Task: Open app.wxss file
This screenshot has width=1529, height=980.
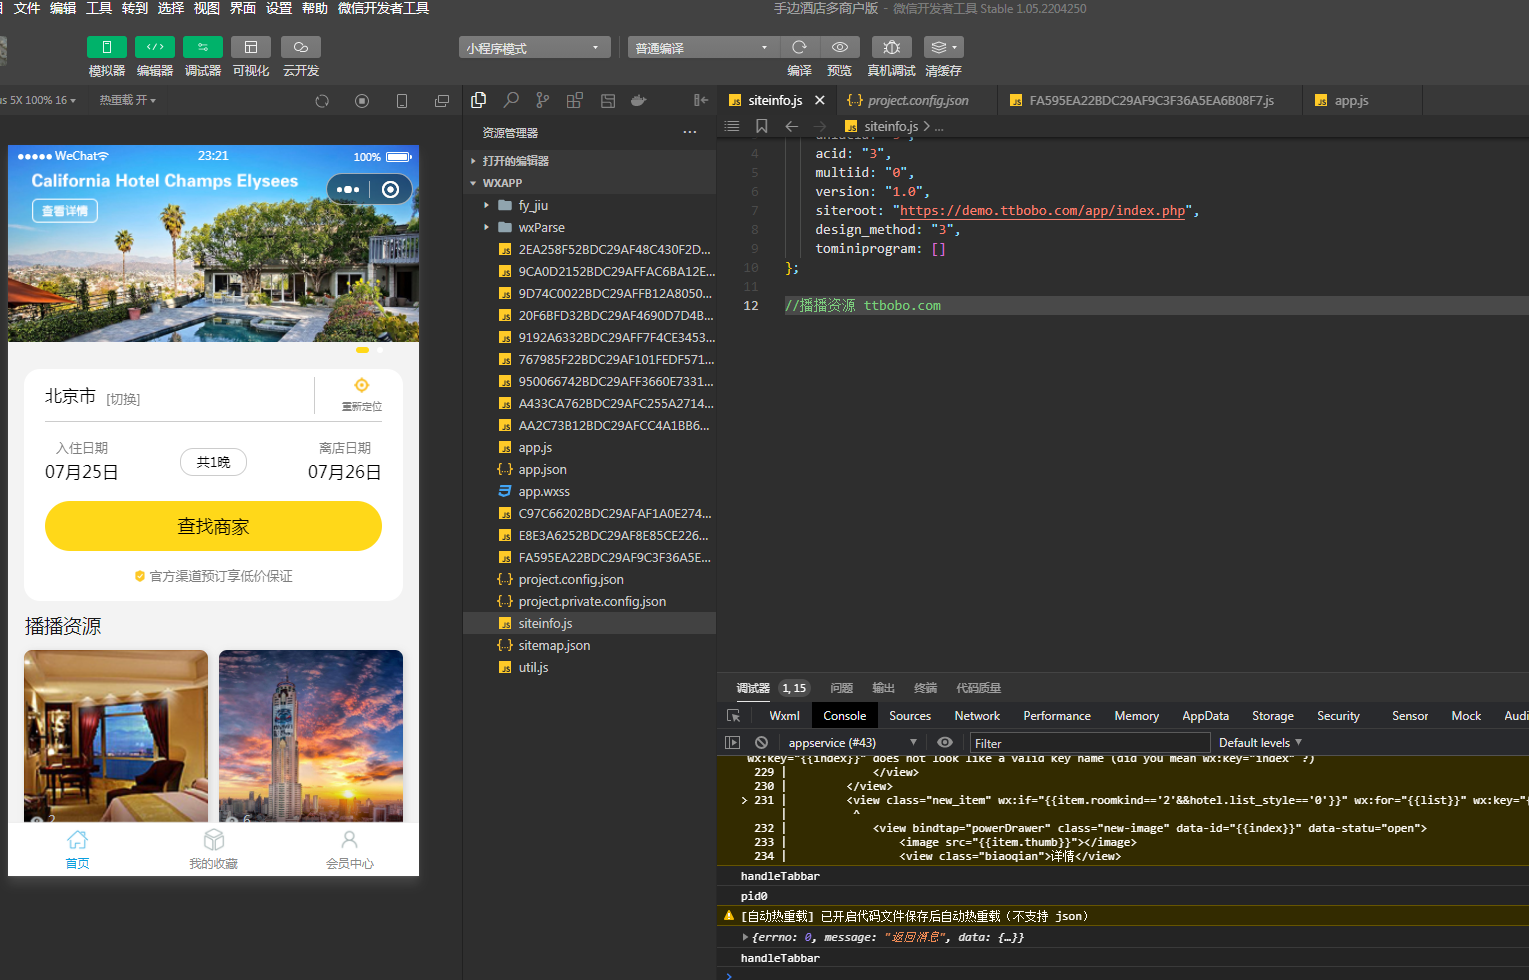Action: pos(590,491)
